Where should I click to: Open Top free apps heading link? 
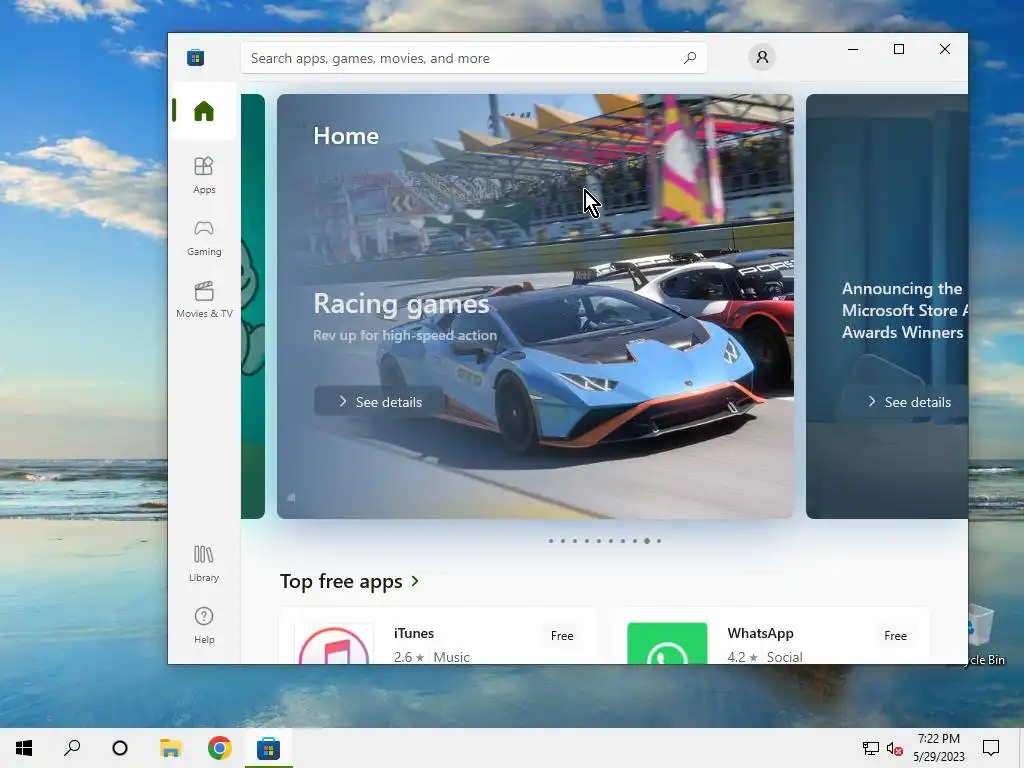pyautogui.click(x=341, y=581)
